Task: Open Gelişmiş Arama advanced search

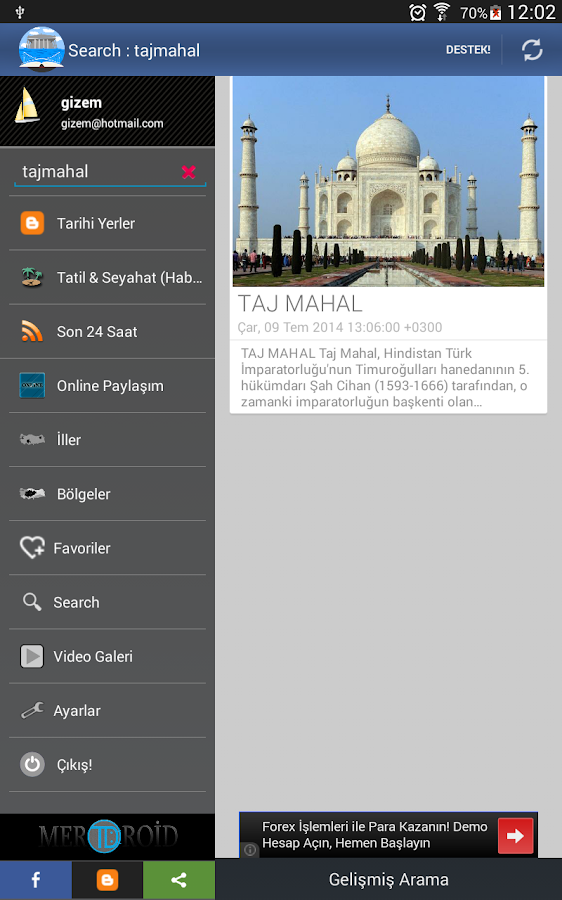Action: [389, 879]
